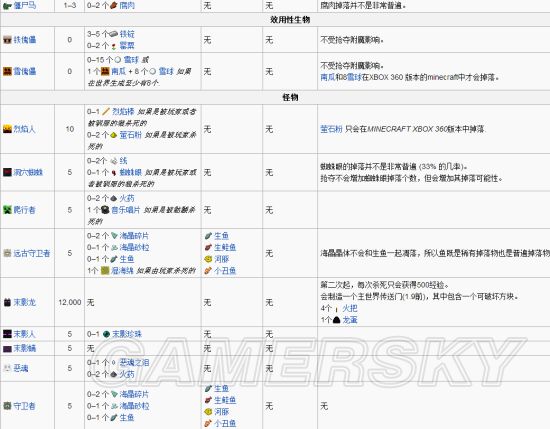
Task: Click the wet sponge icon in Elder Guardian row
Action: point(105,270)
